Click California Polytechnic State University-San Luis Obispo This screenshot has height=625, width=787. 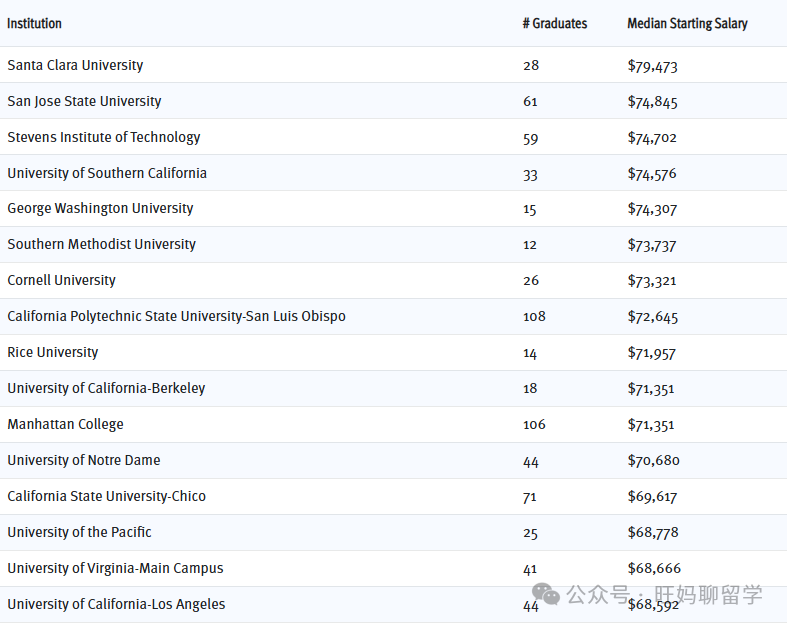pyautogui.click(x=176, y=316)
